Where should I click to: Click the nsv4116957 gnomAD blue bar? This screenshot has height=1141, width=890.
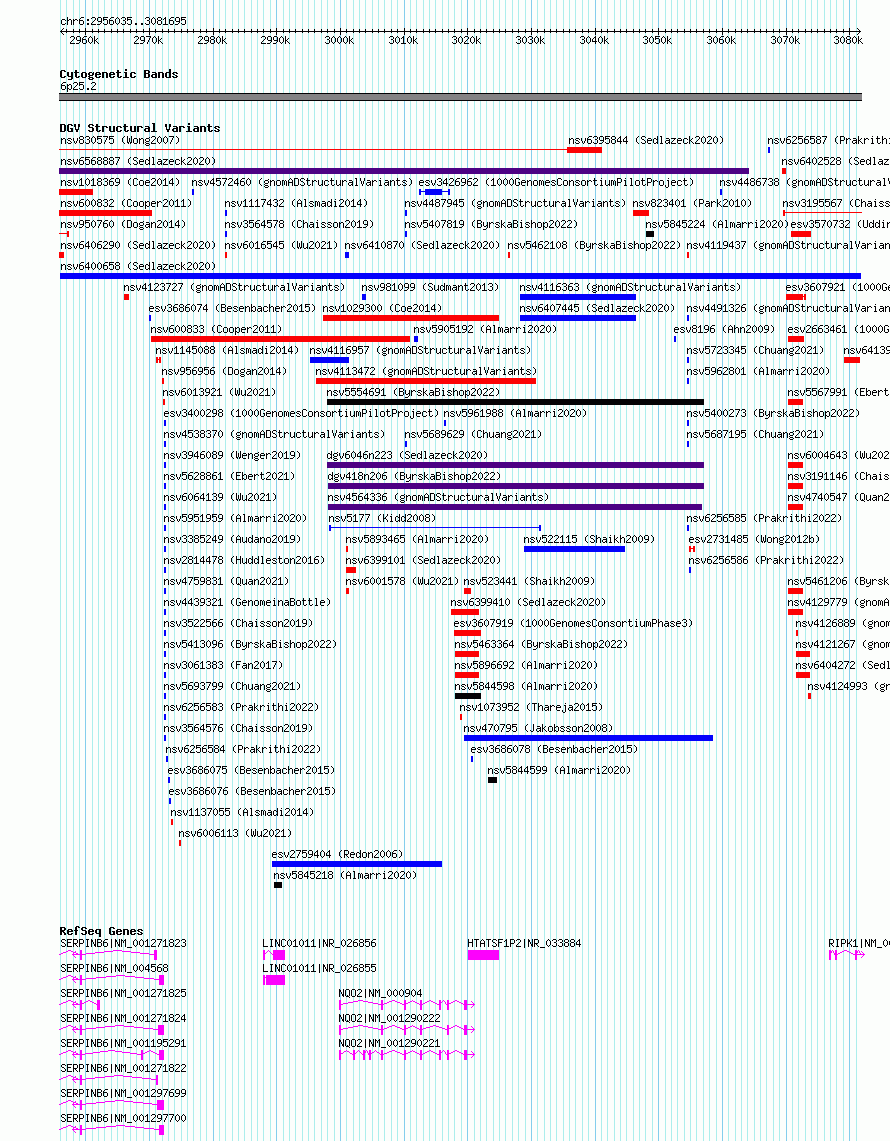(329, 360)
